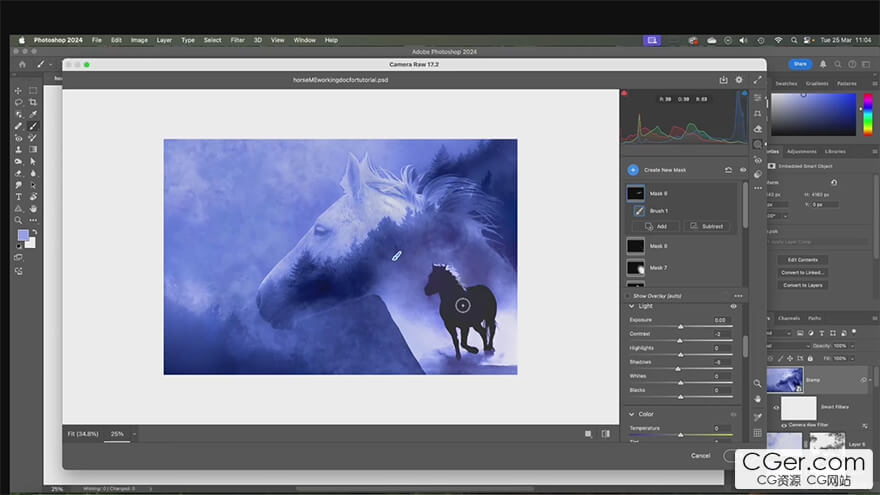Toggle the Show Overlay checkbox
The image size is (880, 495).
[x=628, y=296]
